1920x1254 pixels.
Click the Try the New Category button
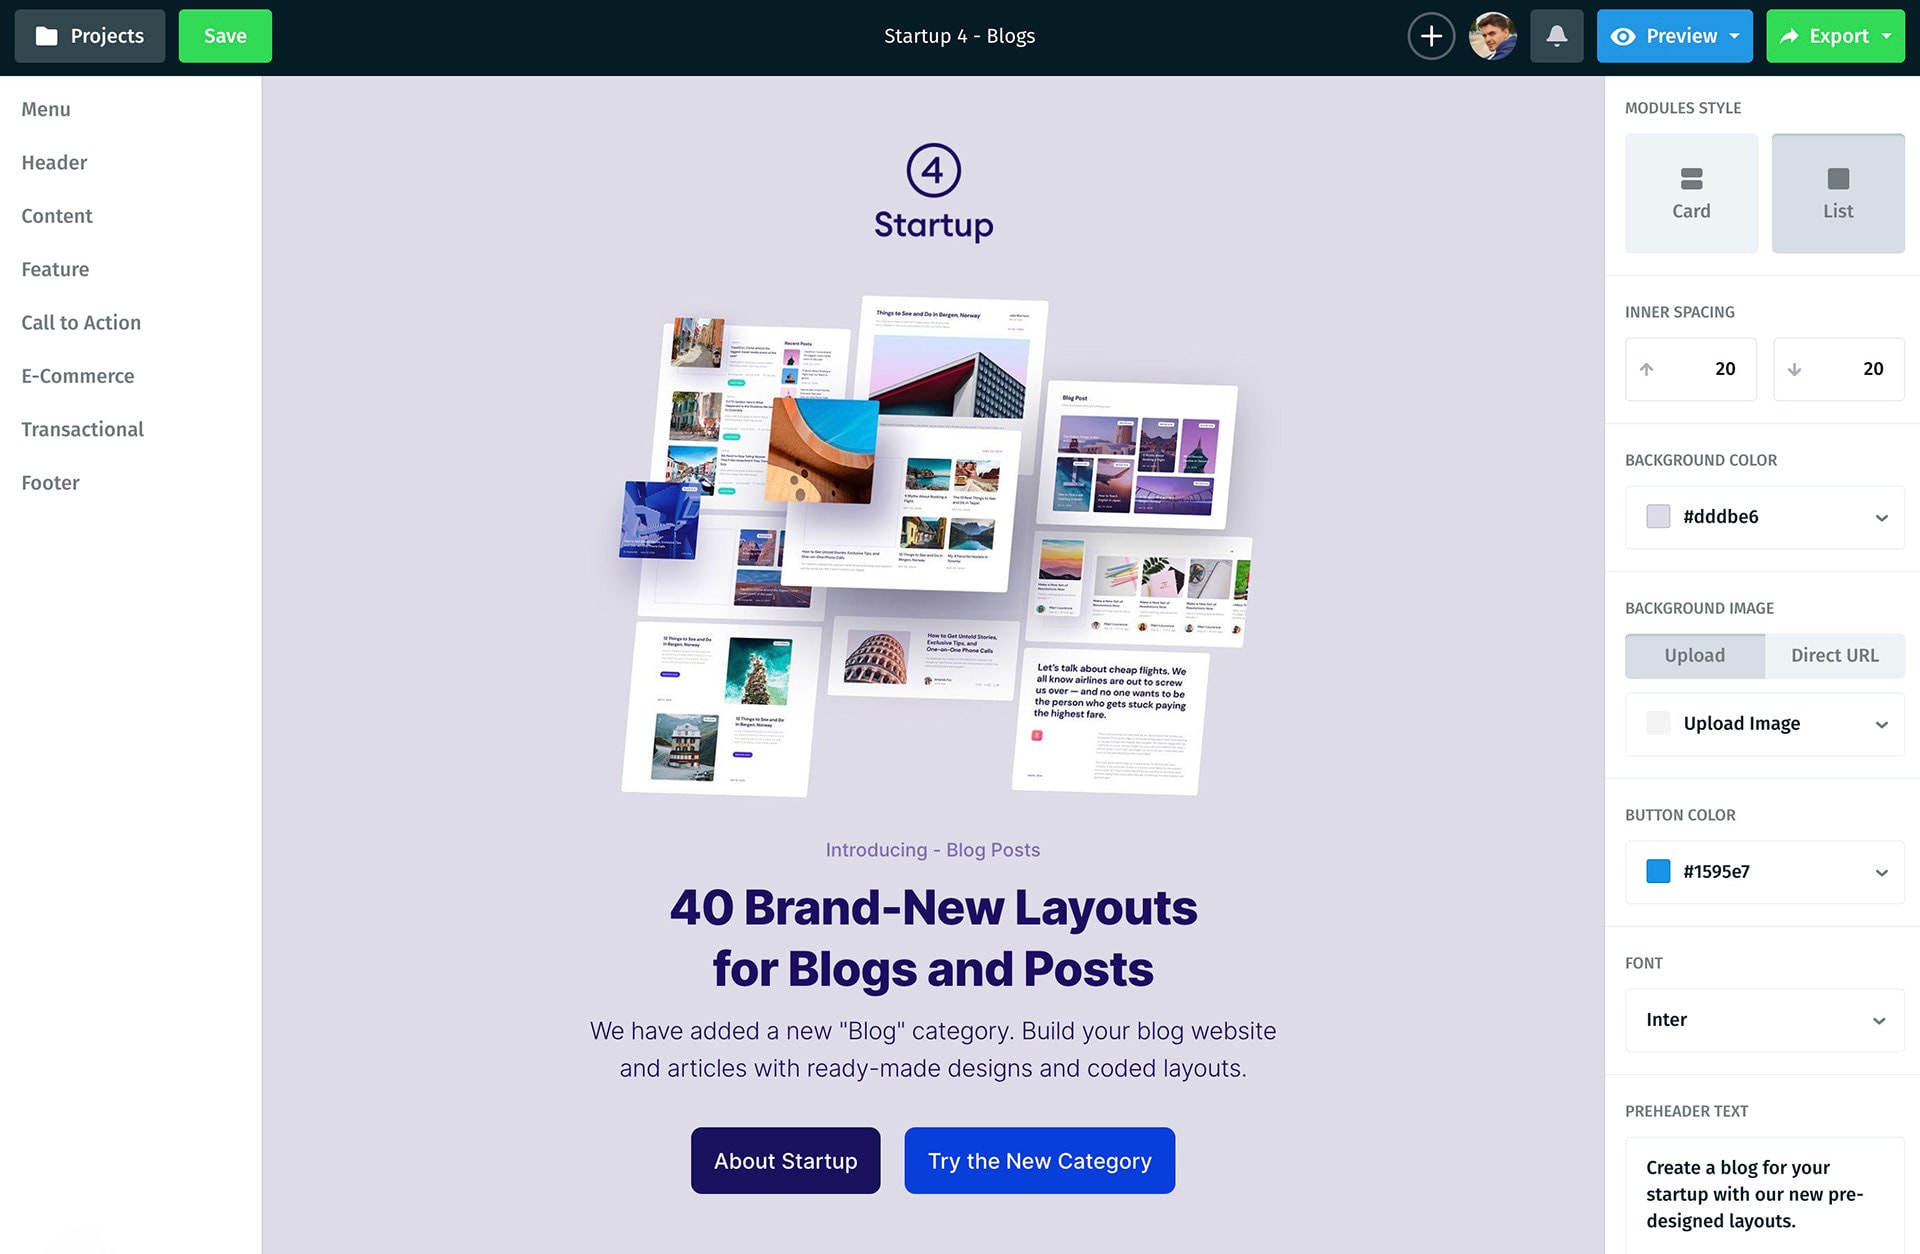tap(1040, 1160)
